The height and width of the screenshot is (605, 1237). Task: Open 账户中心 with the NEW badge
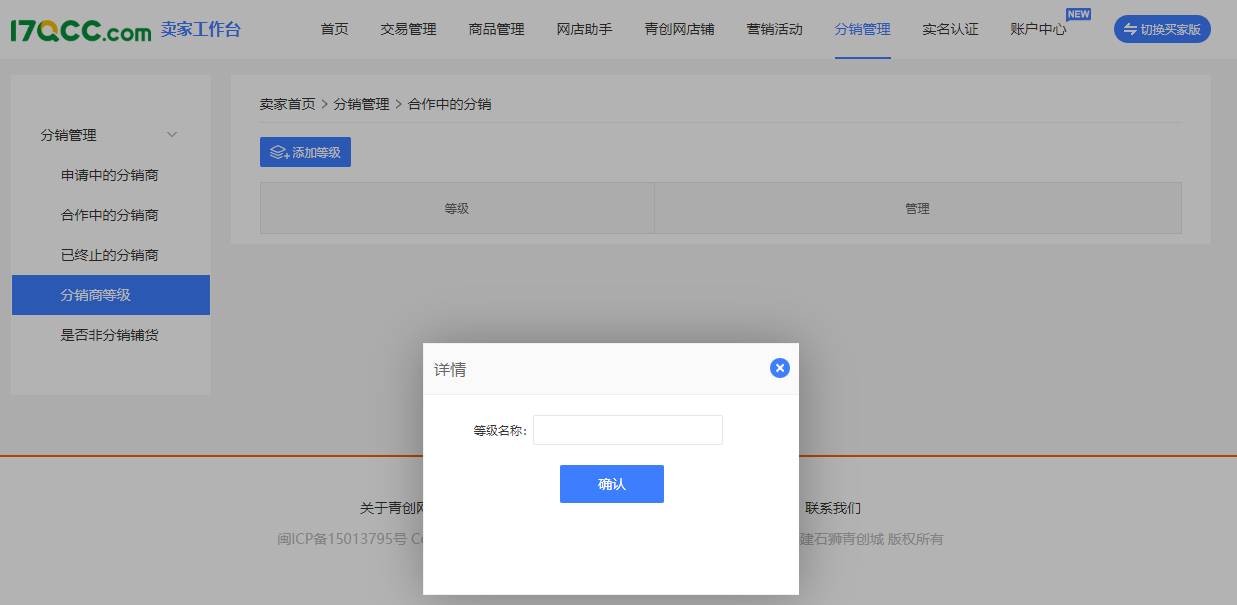point(1038,29)
